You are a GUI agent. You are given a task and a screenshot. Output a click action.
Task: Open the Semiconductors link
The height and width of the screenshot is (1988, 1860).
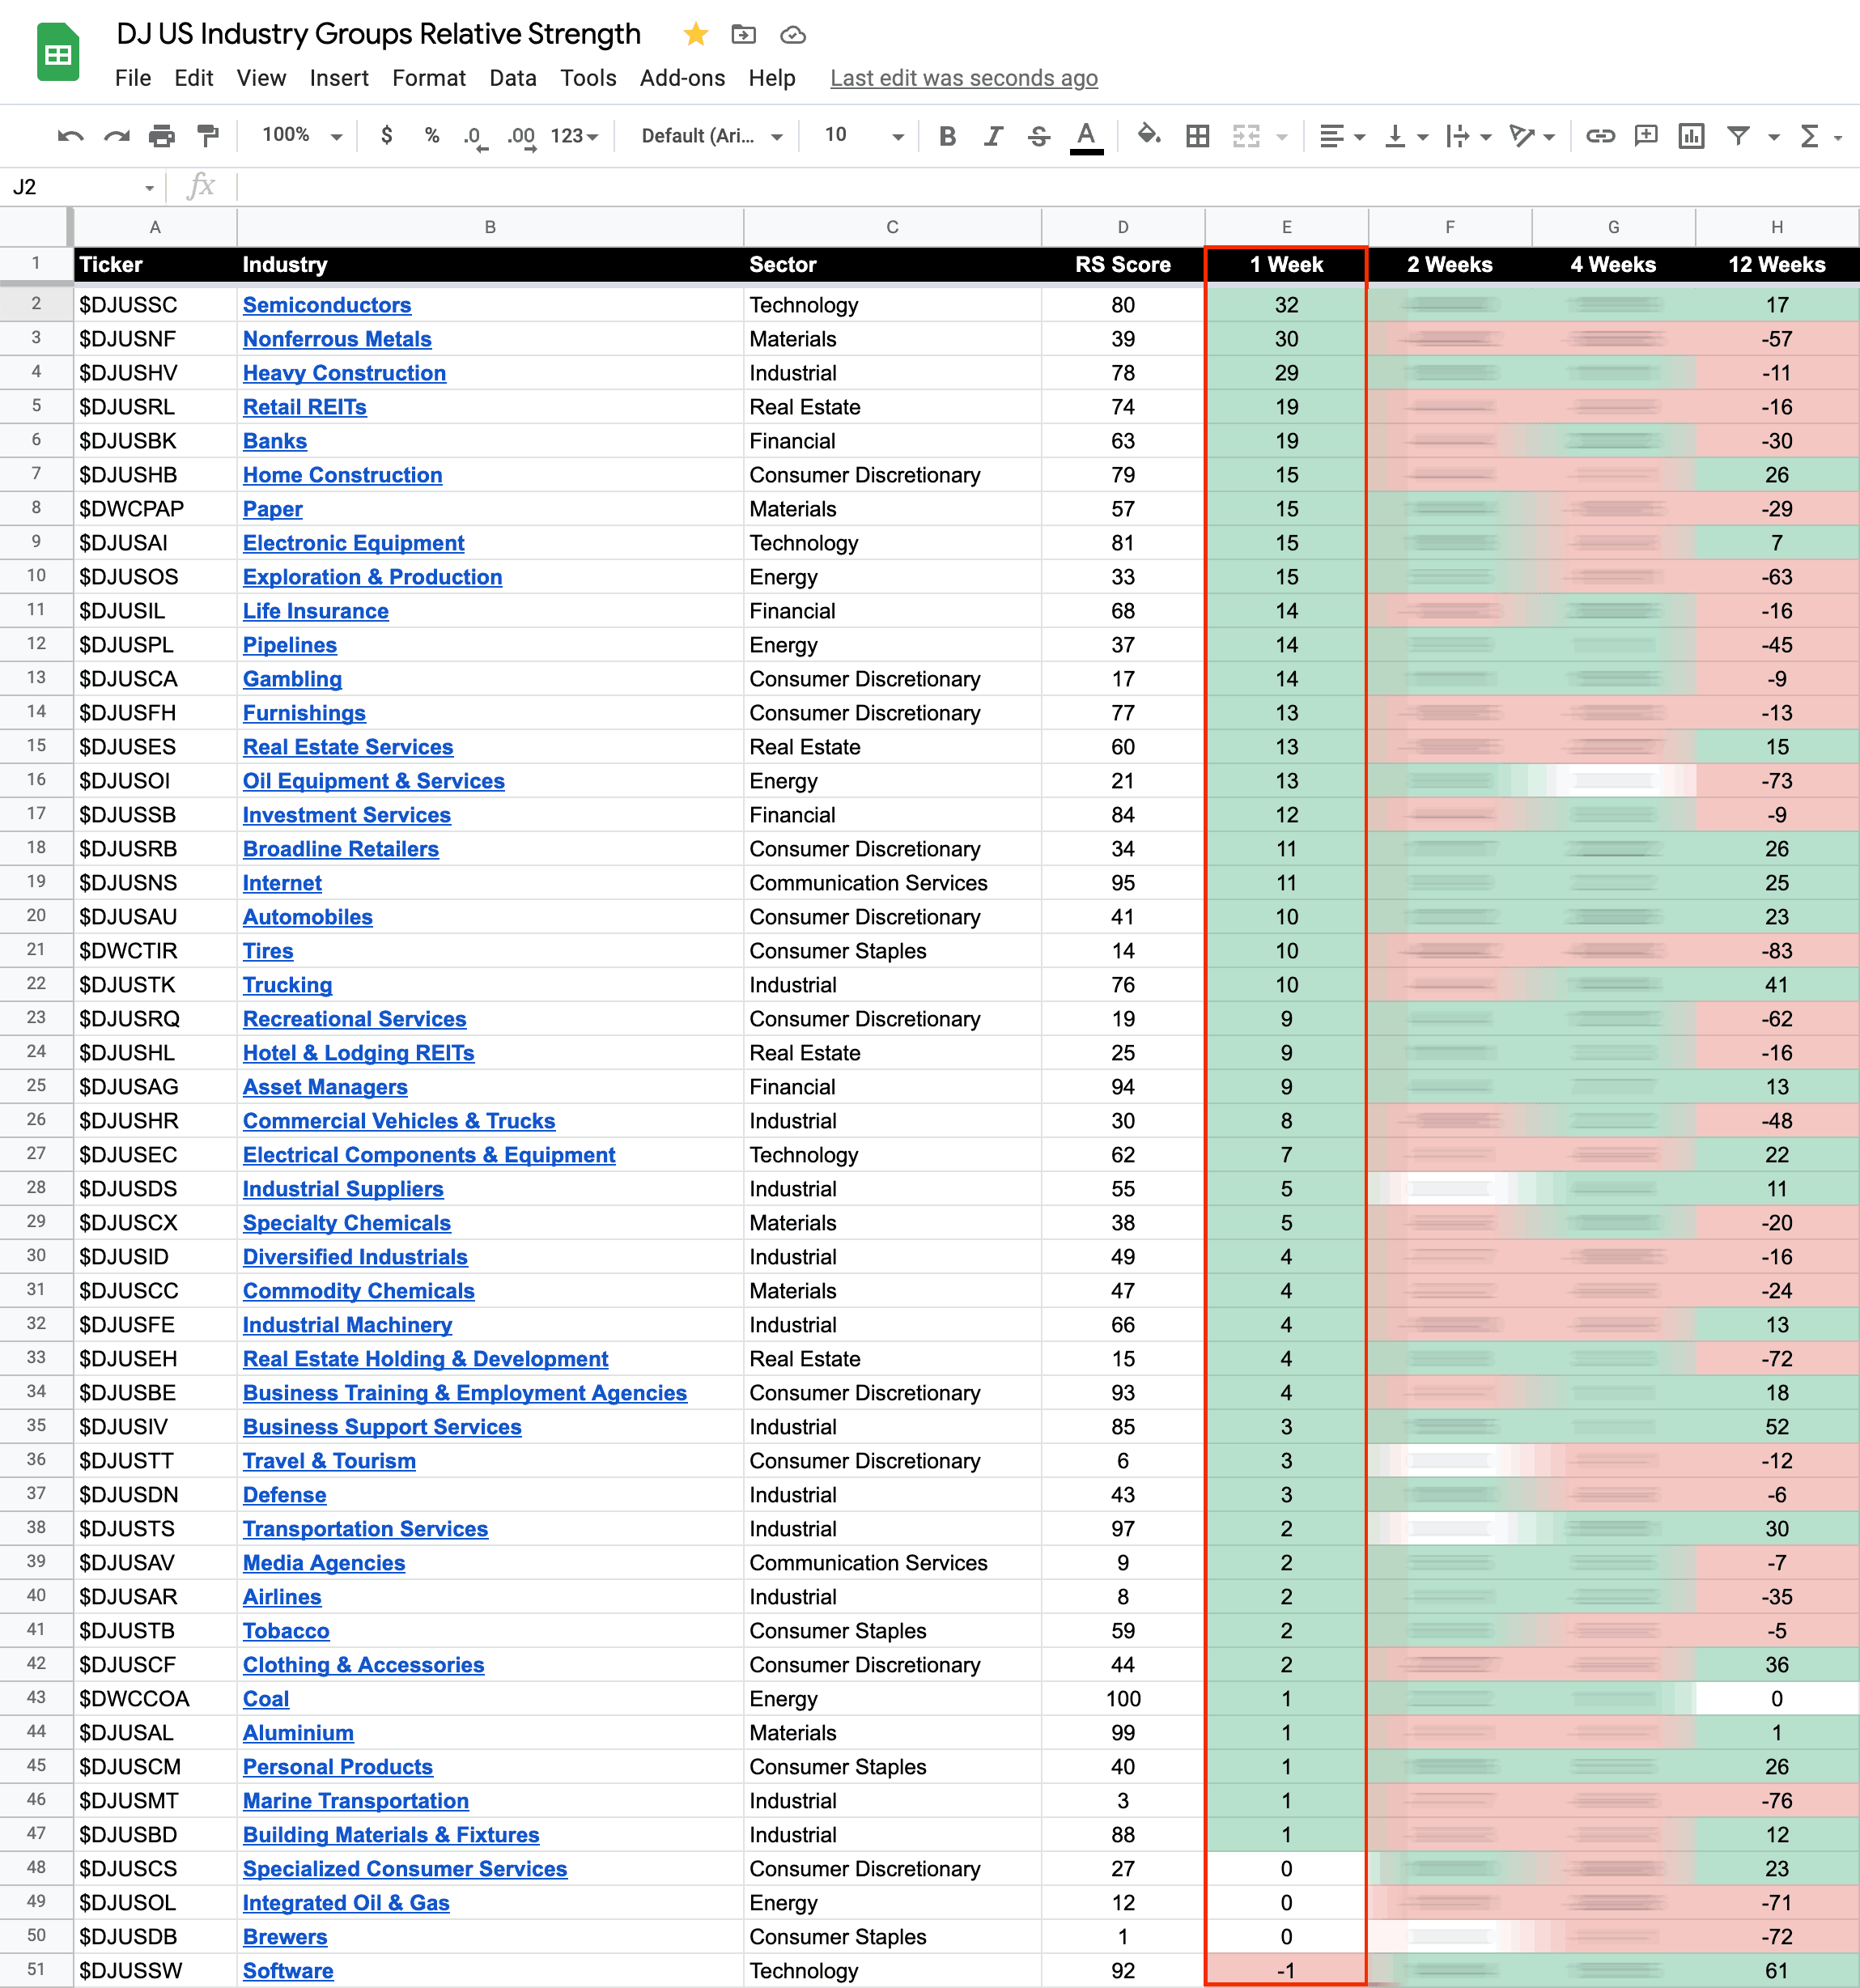click(327, 305)
